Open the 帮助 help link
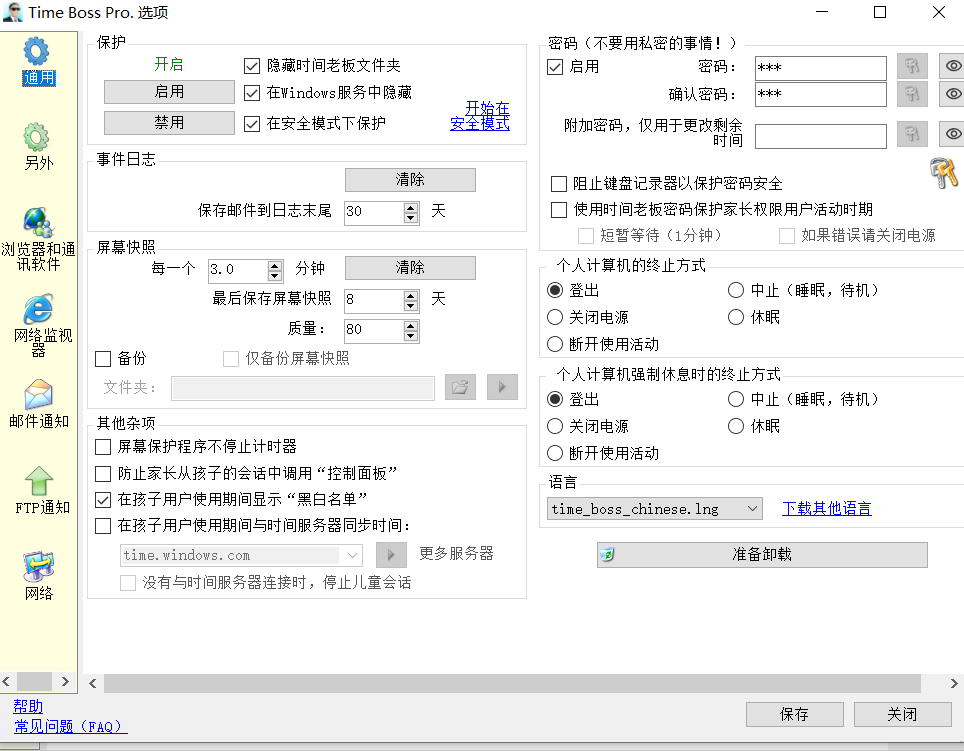 point(28,706)
